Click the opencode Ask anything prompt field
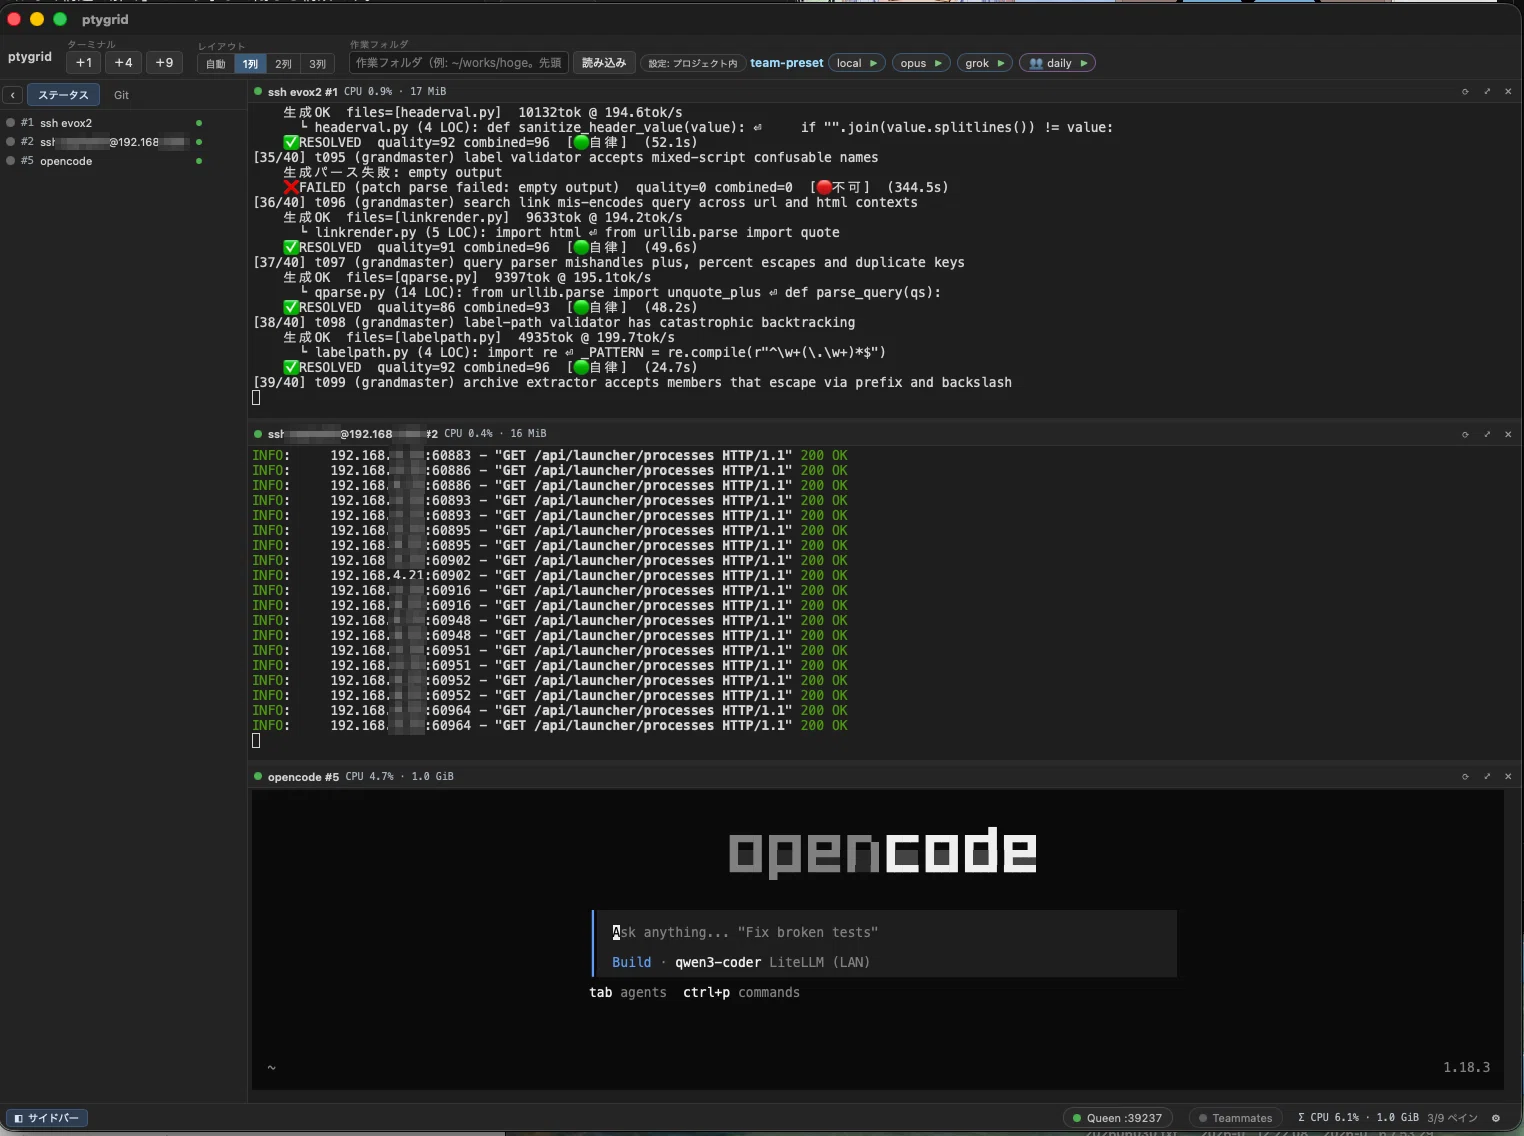This screenshot has width=1524, height=1136. pos(885,932)
